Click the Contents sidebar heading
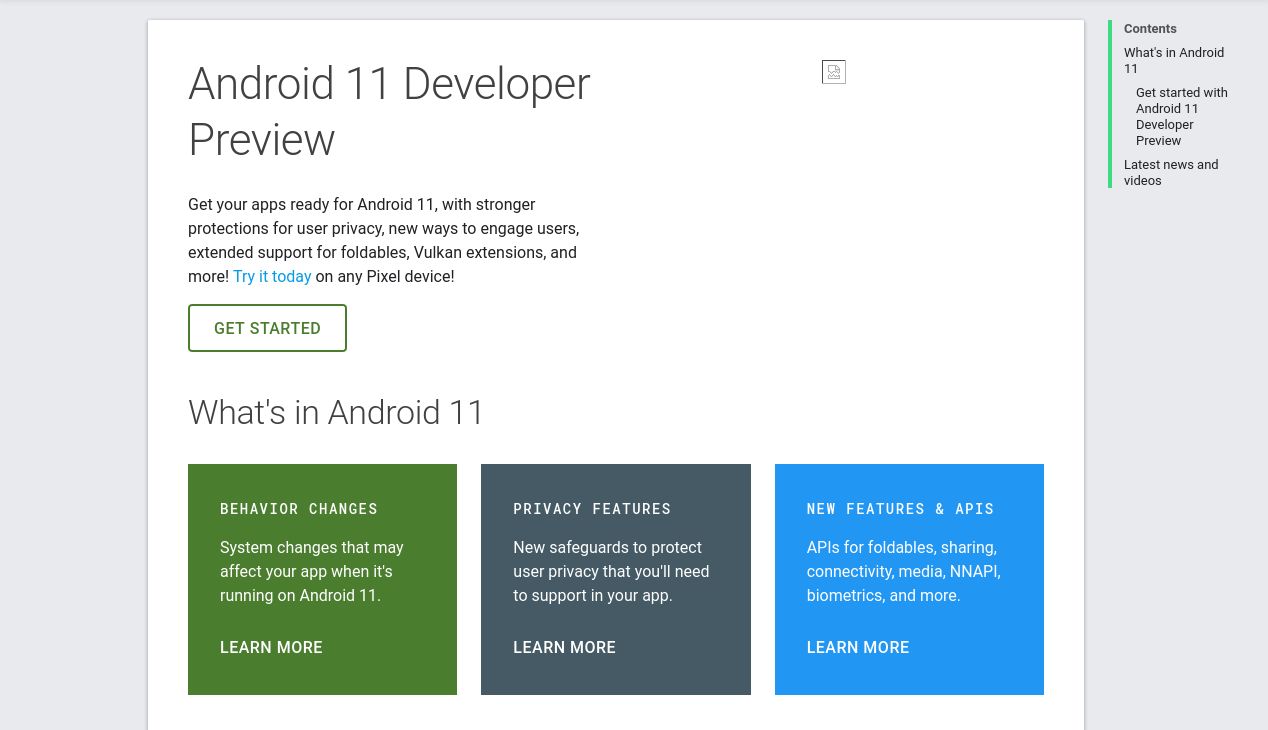This screenshot has width=1268, height=730. point(1150,29)
